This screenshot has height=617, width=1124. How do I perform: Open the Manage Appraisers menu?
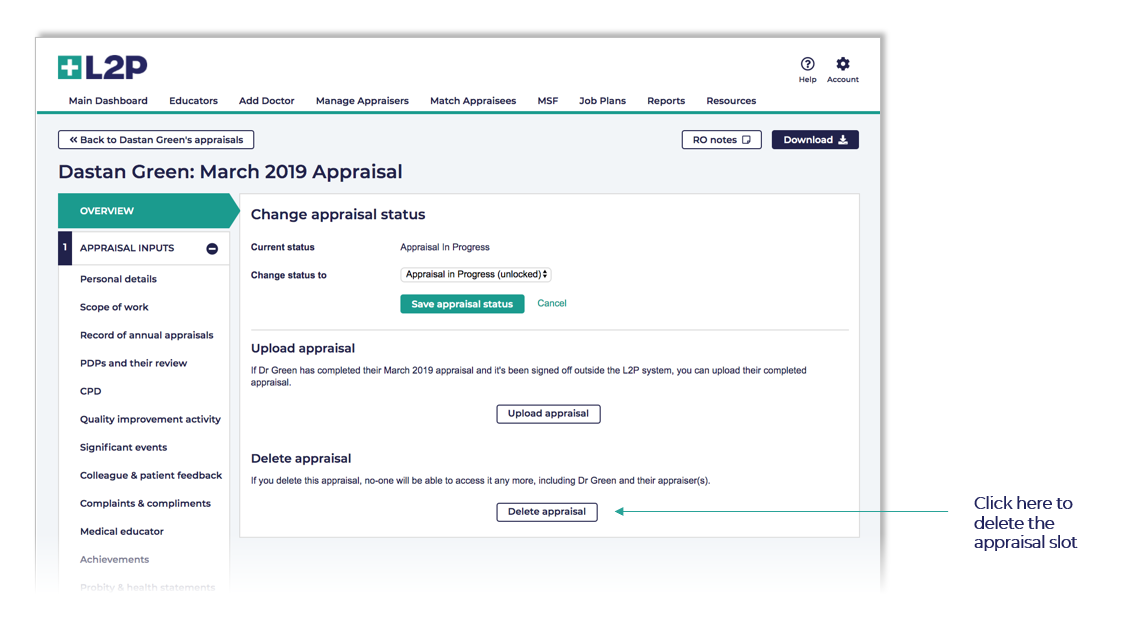[362, 101]
